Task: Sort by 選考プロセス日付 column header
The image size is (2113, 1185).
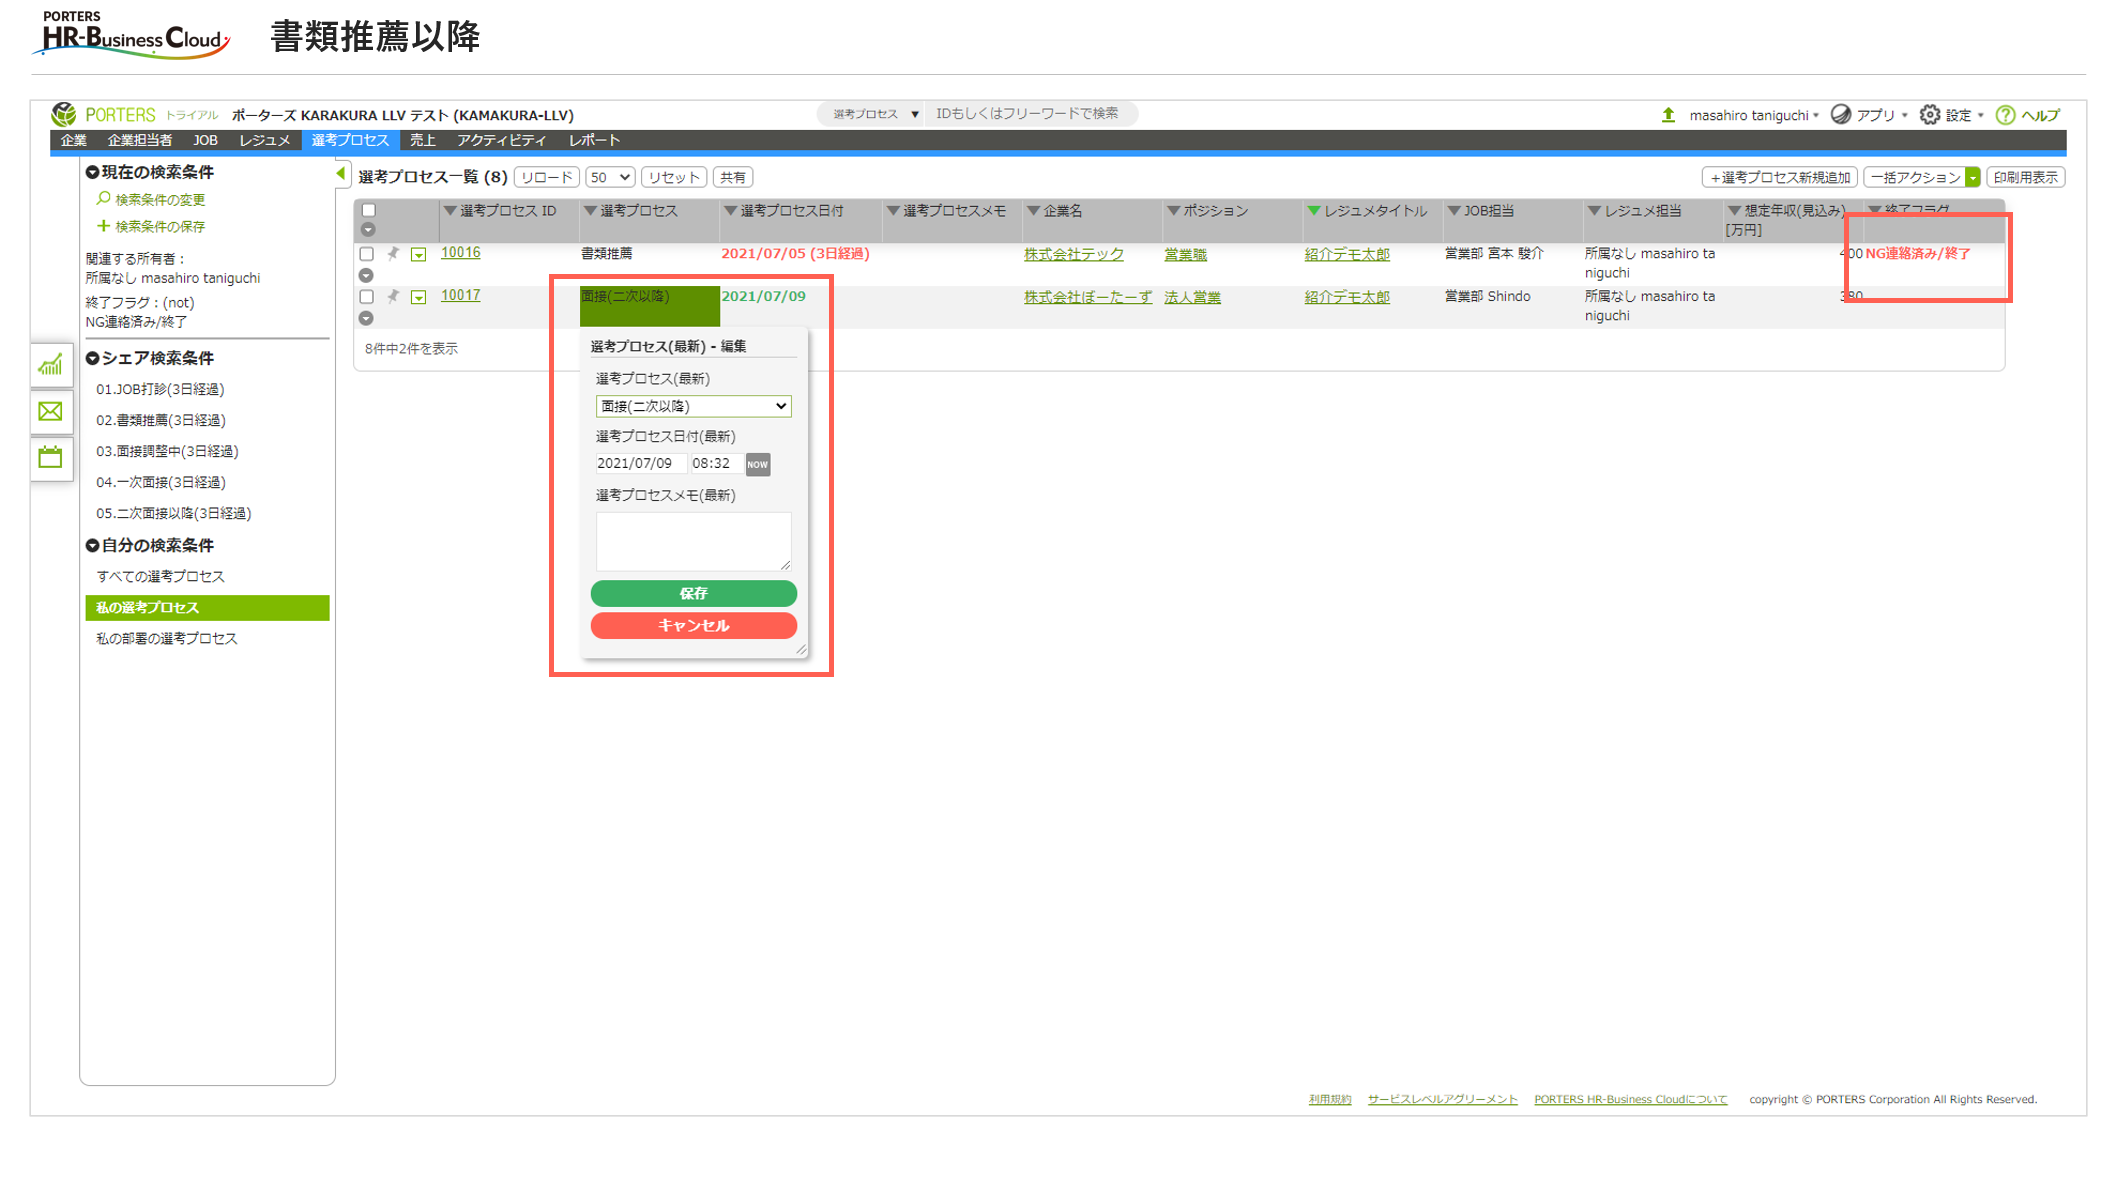Action: click(791, 211)
